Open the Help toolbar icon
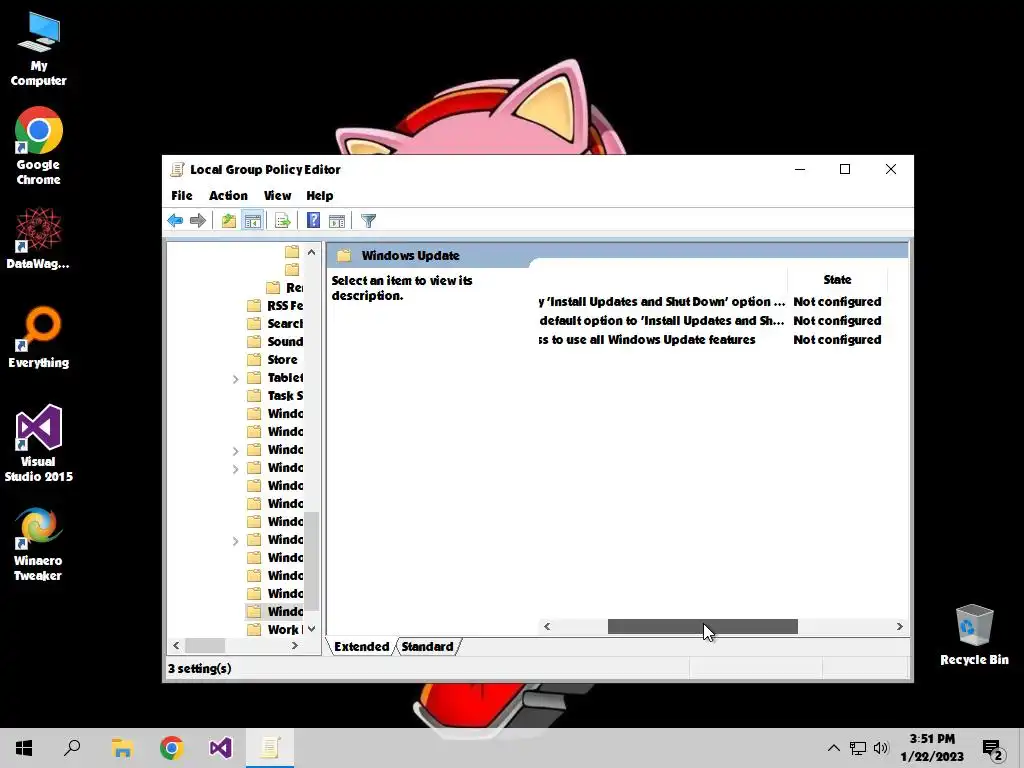This screenshot has width=1024, height=768. coord(313,221)
